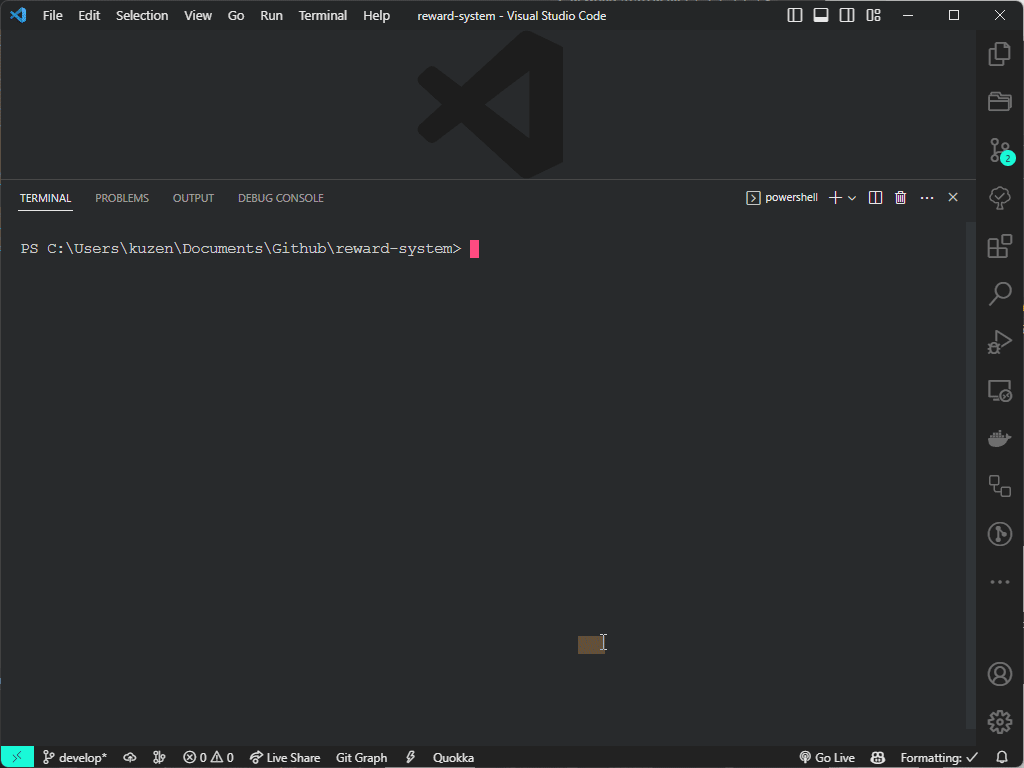This screenshot has width=1024, height=768.
Task: Create a new terminal with plus icon
Action: click(x=835, y=197)
